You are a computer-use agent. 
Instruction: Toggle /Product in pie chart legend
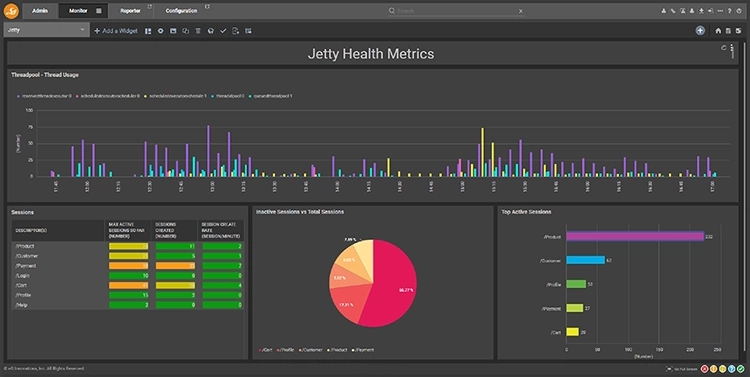pyautogui.click(x=337, y=350)
